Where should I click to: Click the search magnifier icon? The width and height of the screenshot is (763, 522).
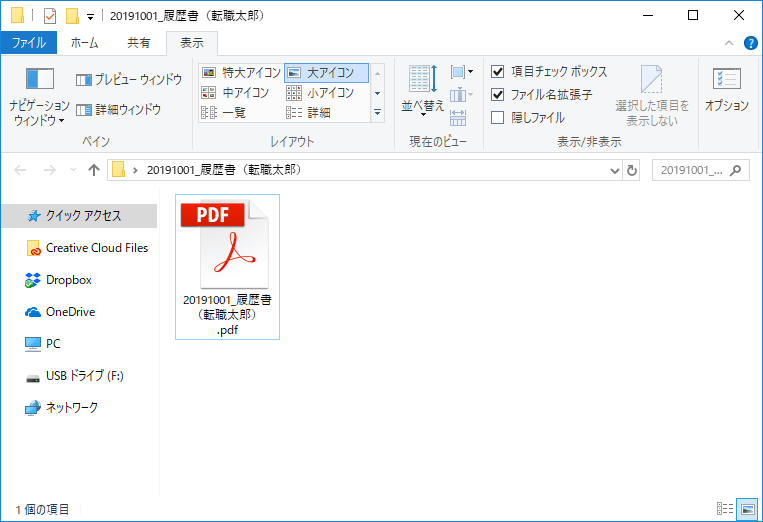click(x=736, y=170)
